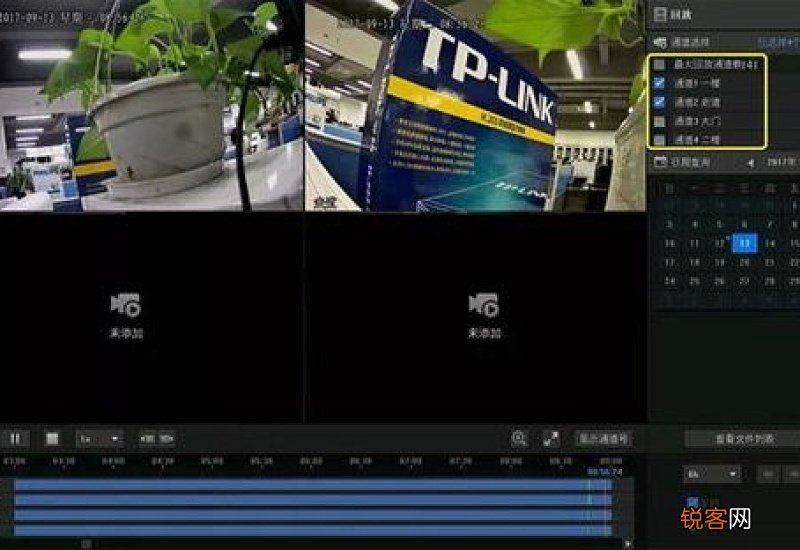
Task: Uncheck the 通道1 checkbox
Action: [659, 83]
